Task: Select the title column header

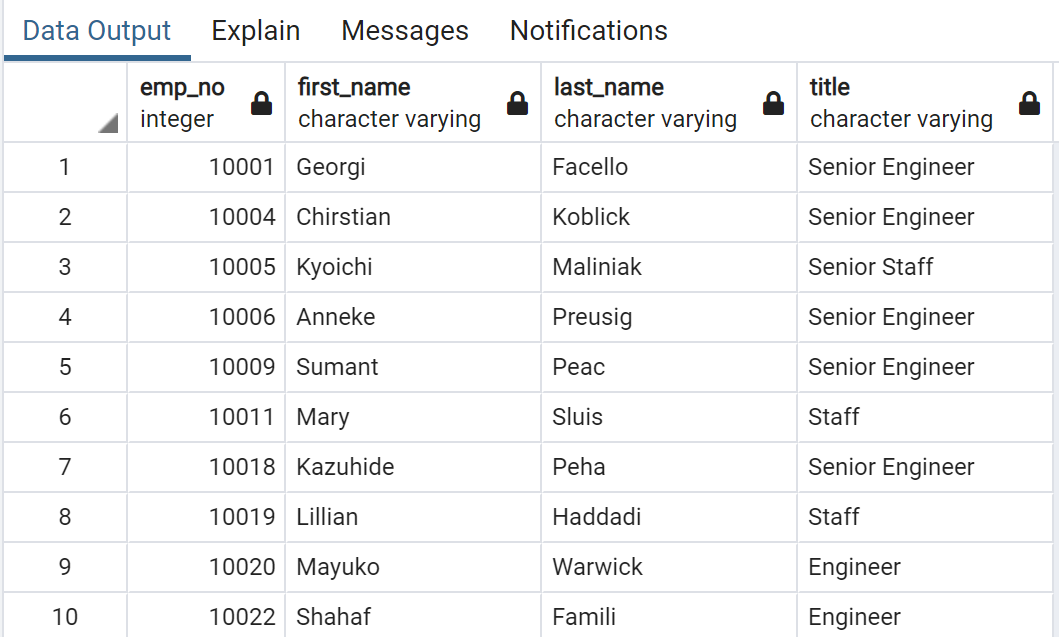Action: [830, 100]
